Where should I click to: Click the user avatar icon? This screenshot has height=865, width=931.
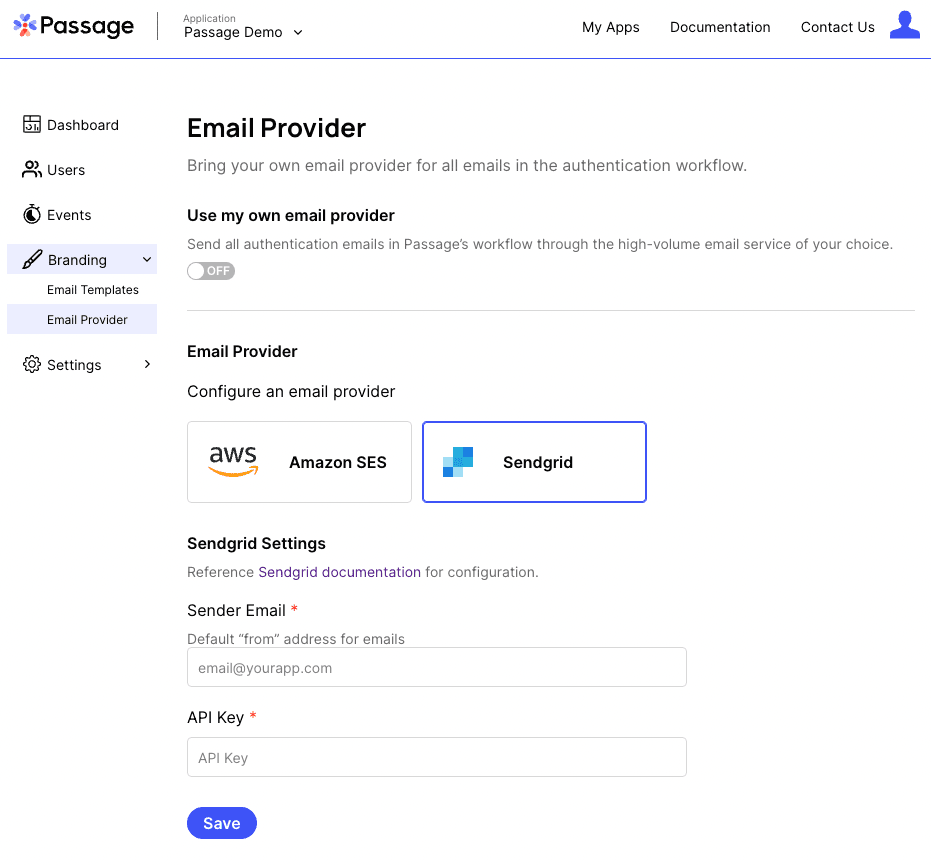[905, 25]
